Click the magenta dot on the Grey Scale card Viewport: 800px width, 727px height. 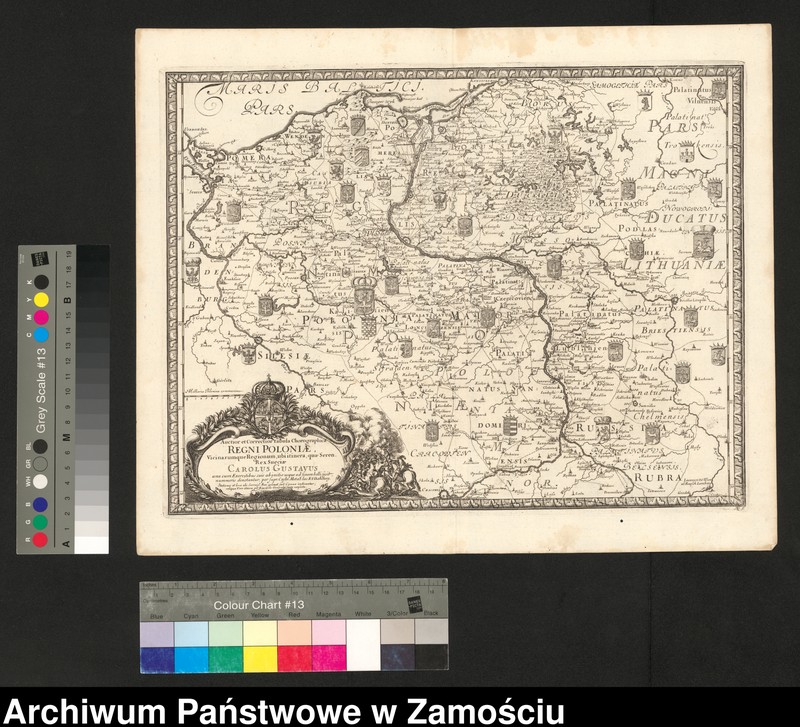(41, 317)
